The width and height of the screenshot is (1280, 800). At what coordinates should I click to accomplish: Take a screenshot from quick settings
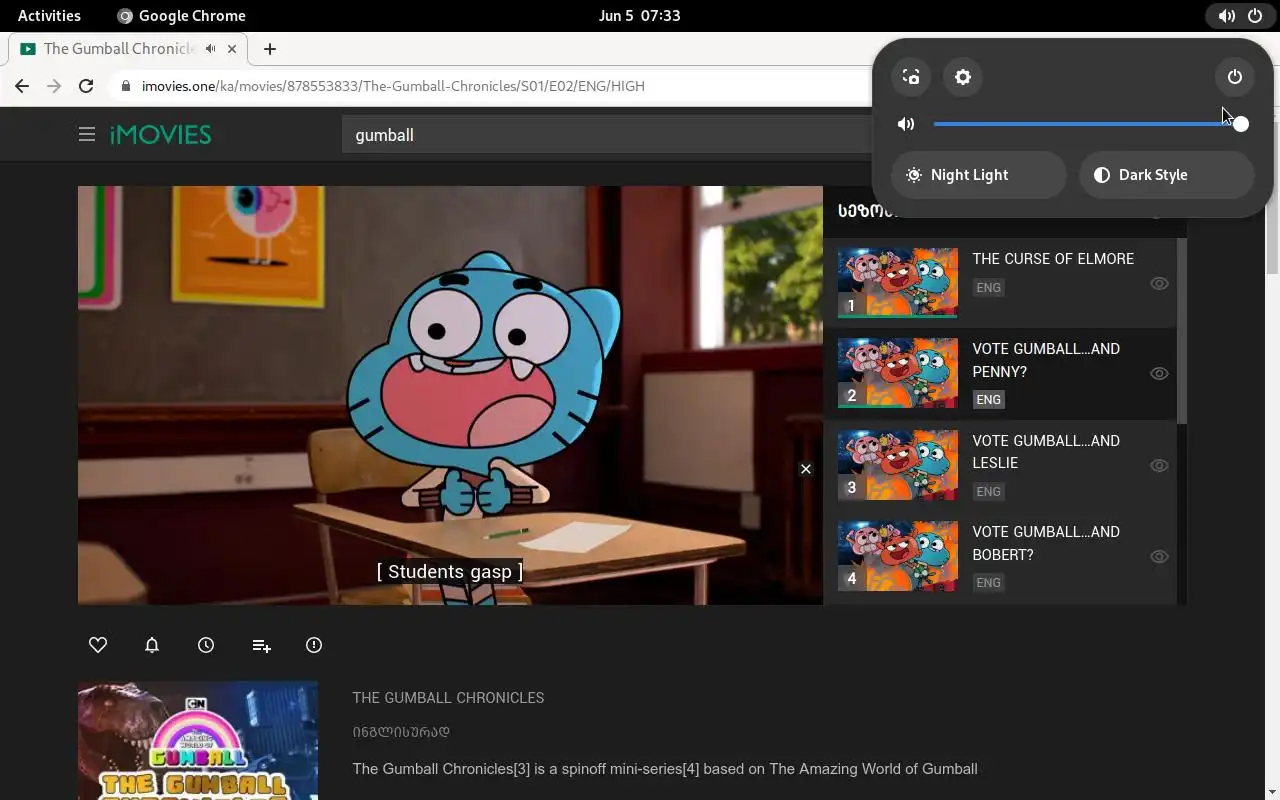911,77
